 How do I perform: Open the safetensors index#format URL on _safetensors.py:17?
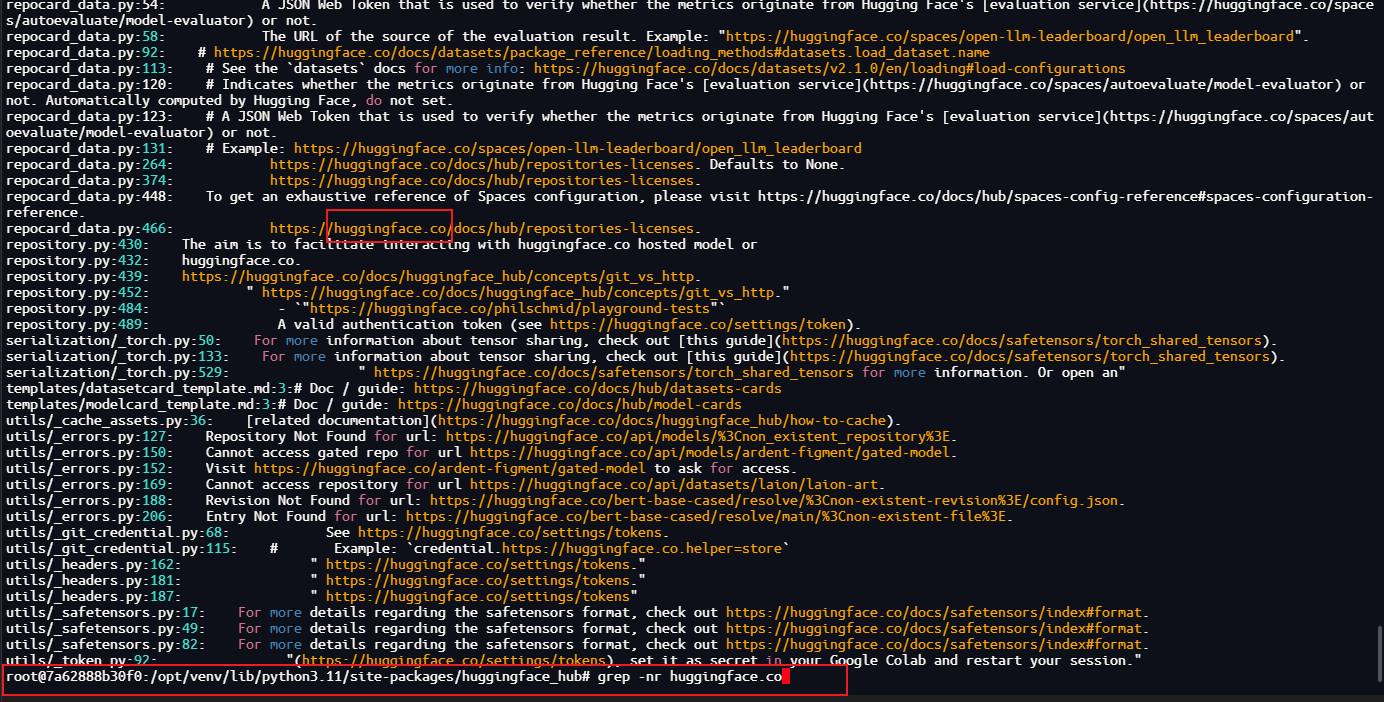(x=934, y=612)
